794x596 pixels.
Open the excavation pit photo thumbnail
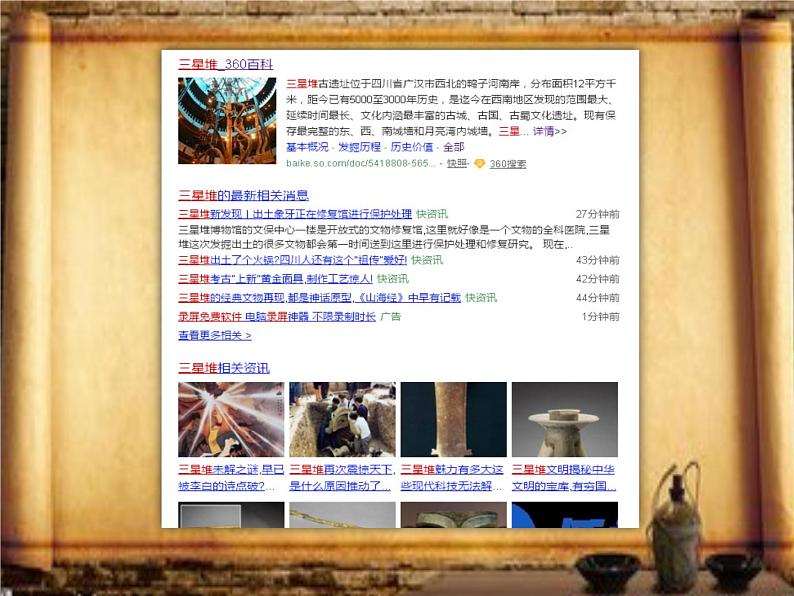[x=342, y=420]
